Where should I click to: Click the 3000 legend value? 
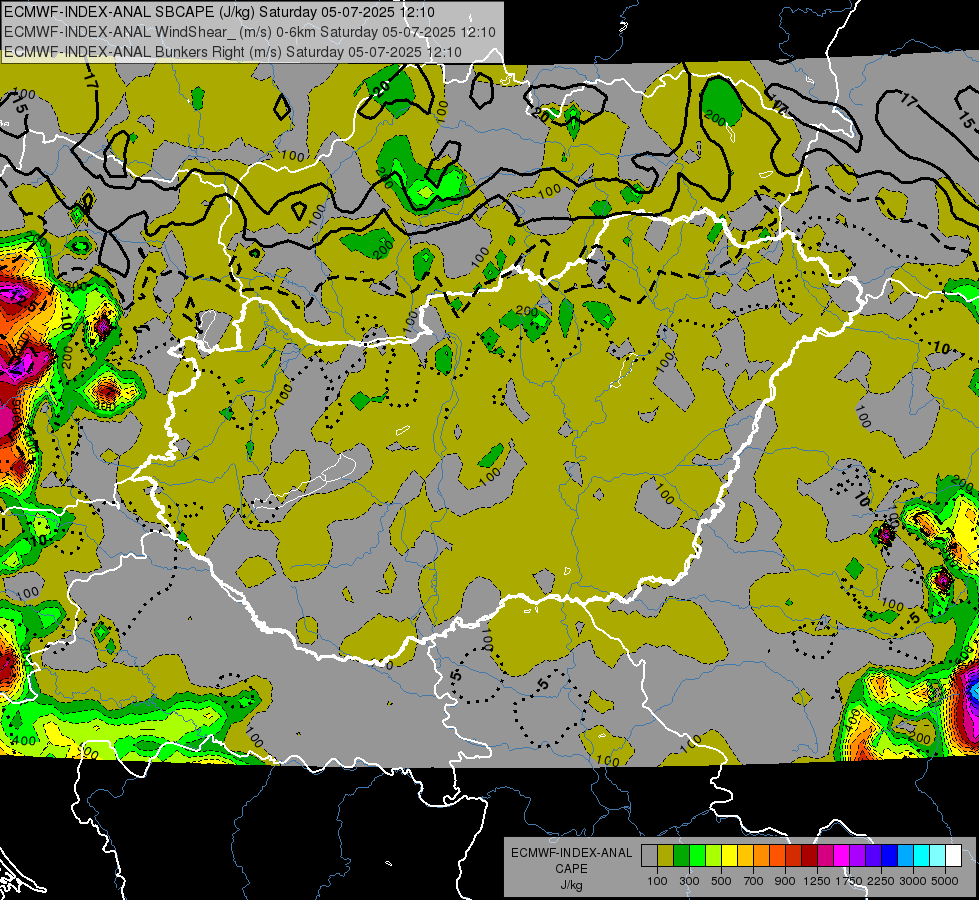pos(913,881)
